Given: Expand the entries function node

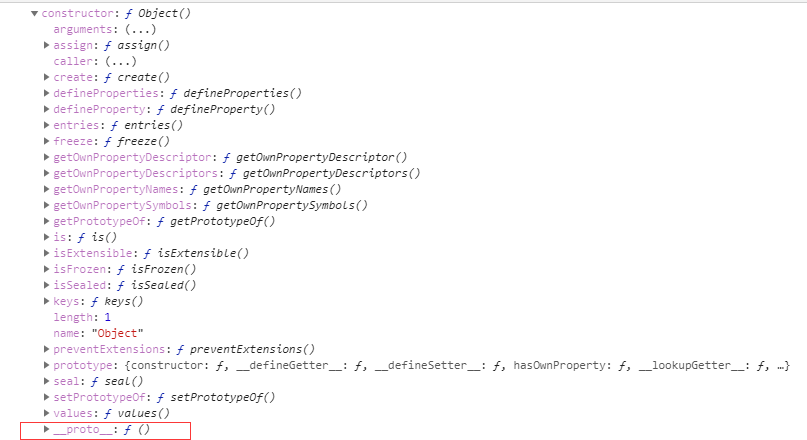Looking at the screenshot, I should 46,125.
